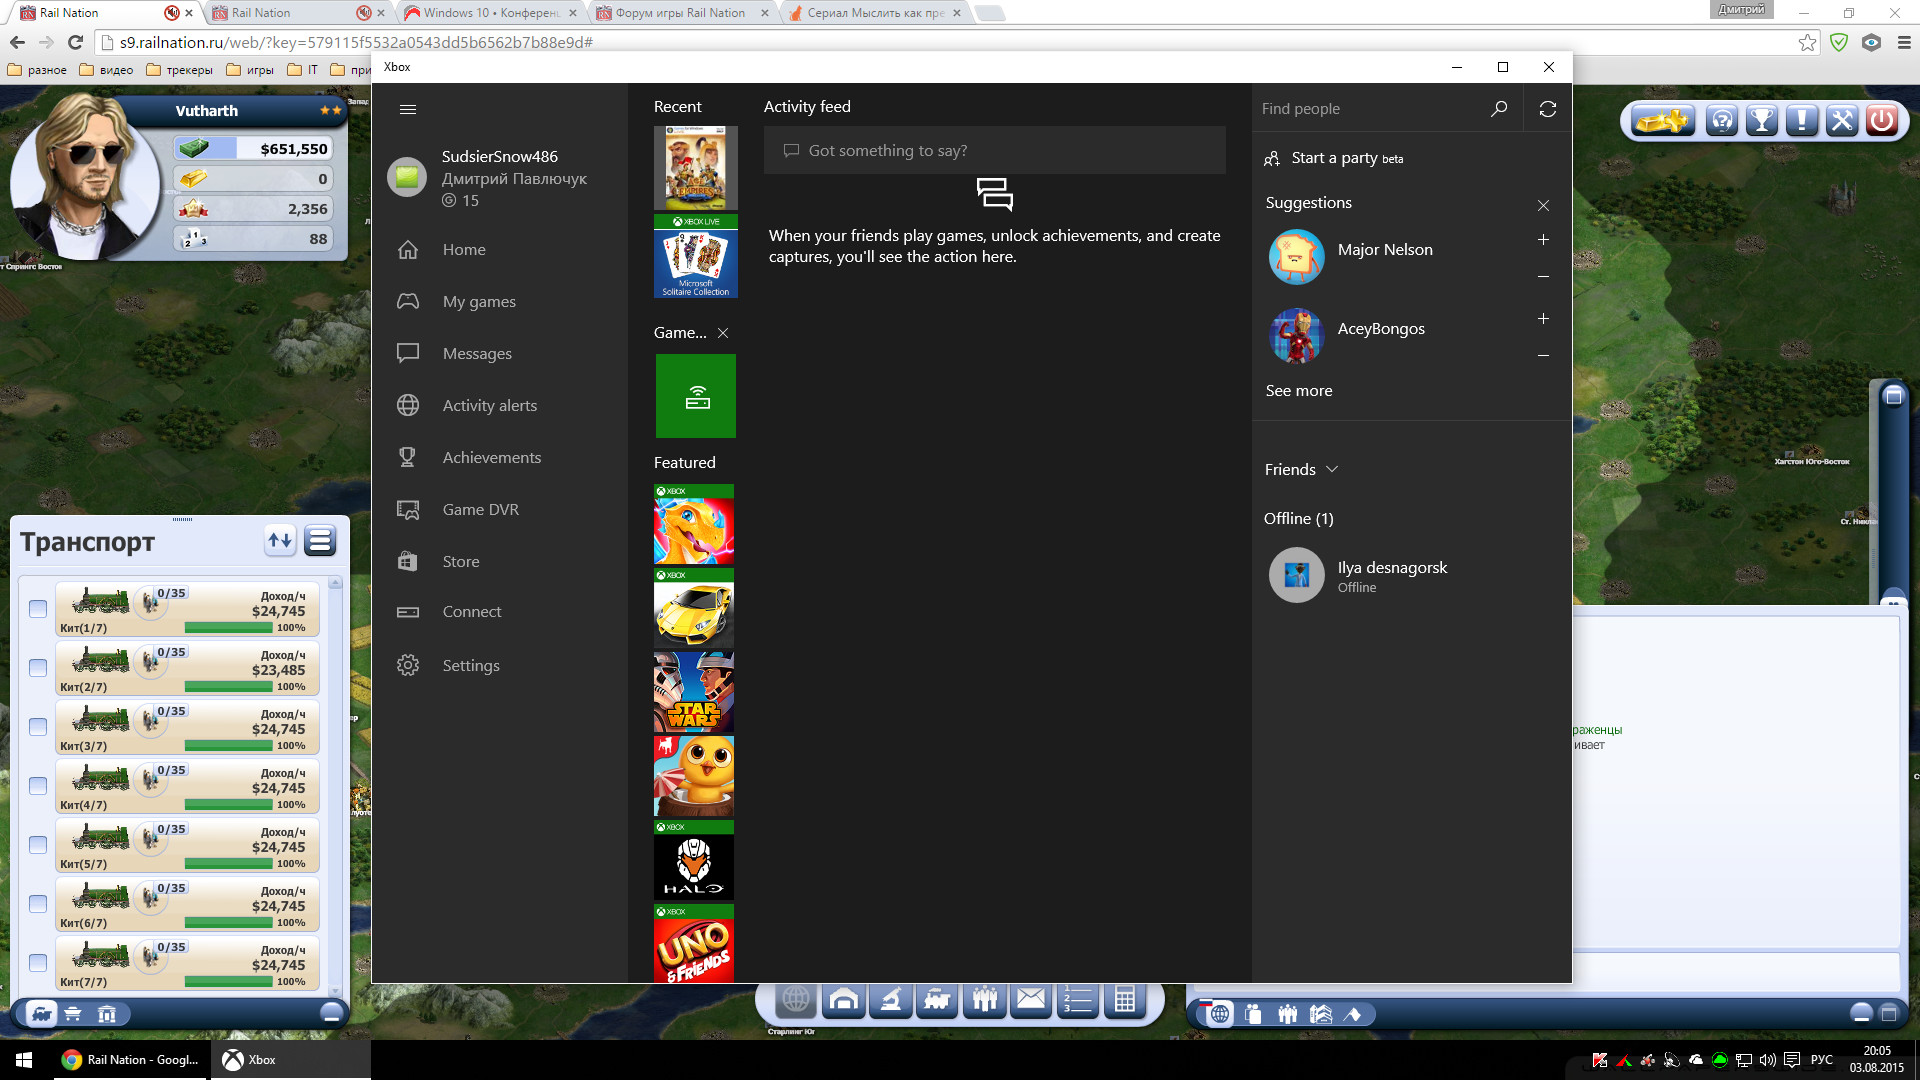Image resolution: width=1920 pixels, height=1080 pixels.
Task: Remove AceyBongos suggestion with the minus icon
Action: pyautogui.click(x=1543, y=356)
